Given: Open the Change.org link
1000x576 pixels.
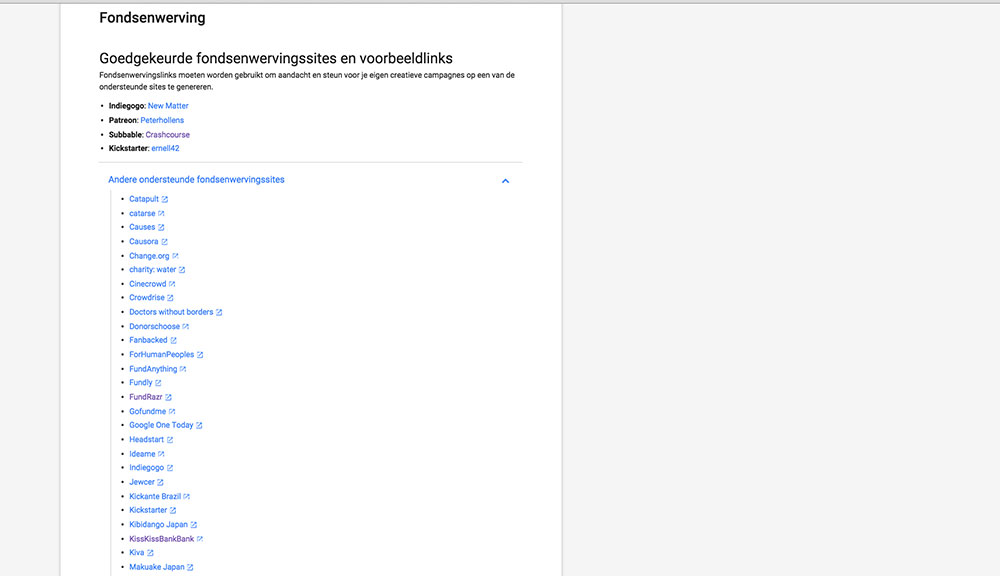Looking at the screenshot, I should [149, 256].
